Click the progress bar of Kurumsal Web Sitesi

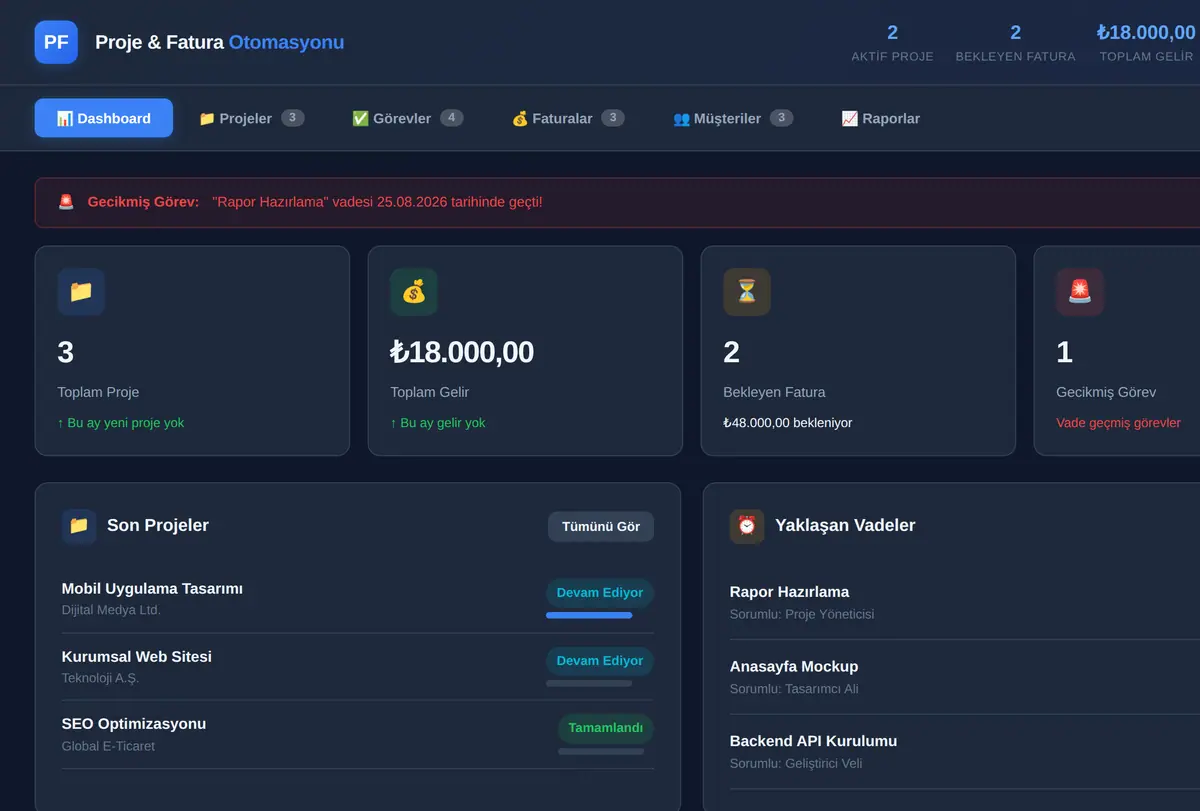(589, 684)
